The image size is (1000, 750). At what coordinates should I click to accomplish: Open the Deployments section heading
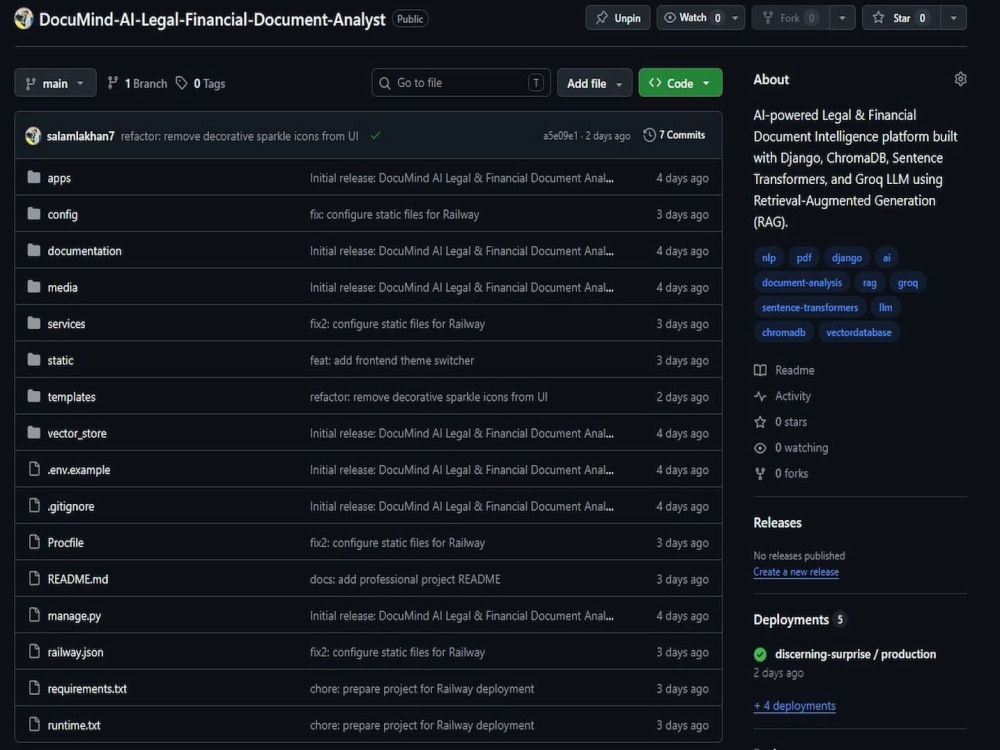(x=791, y=620)
